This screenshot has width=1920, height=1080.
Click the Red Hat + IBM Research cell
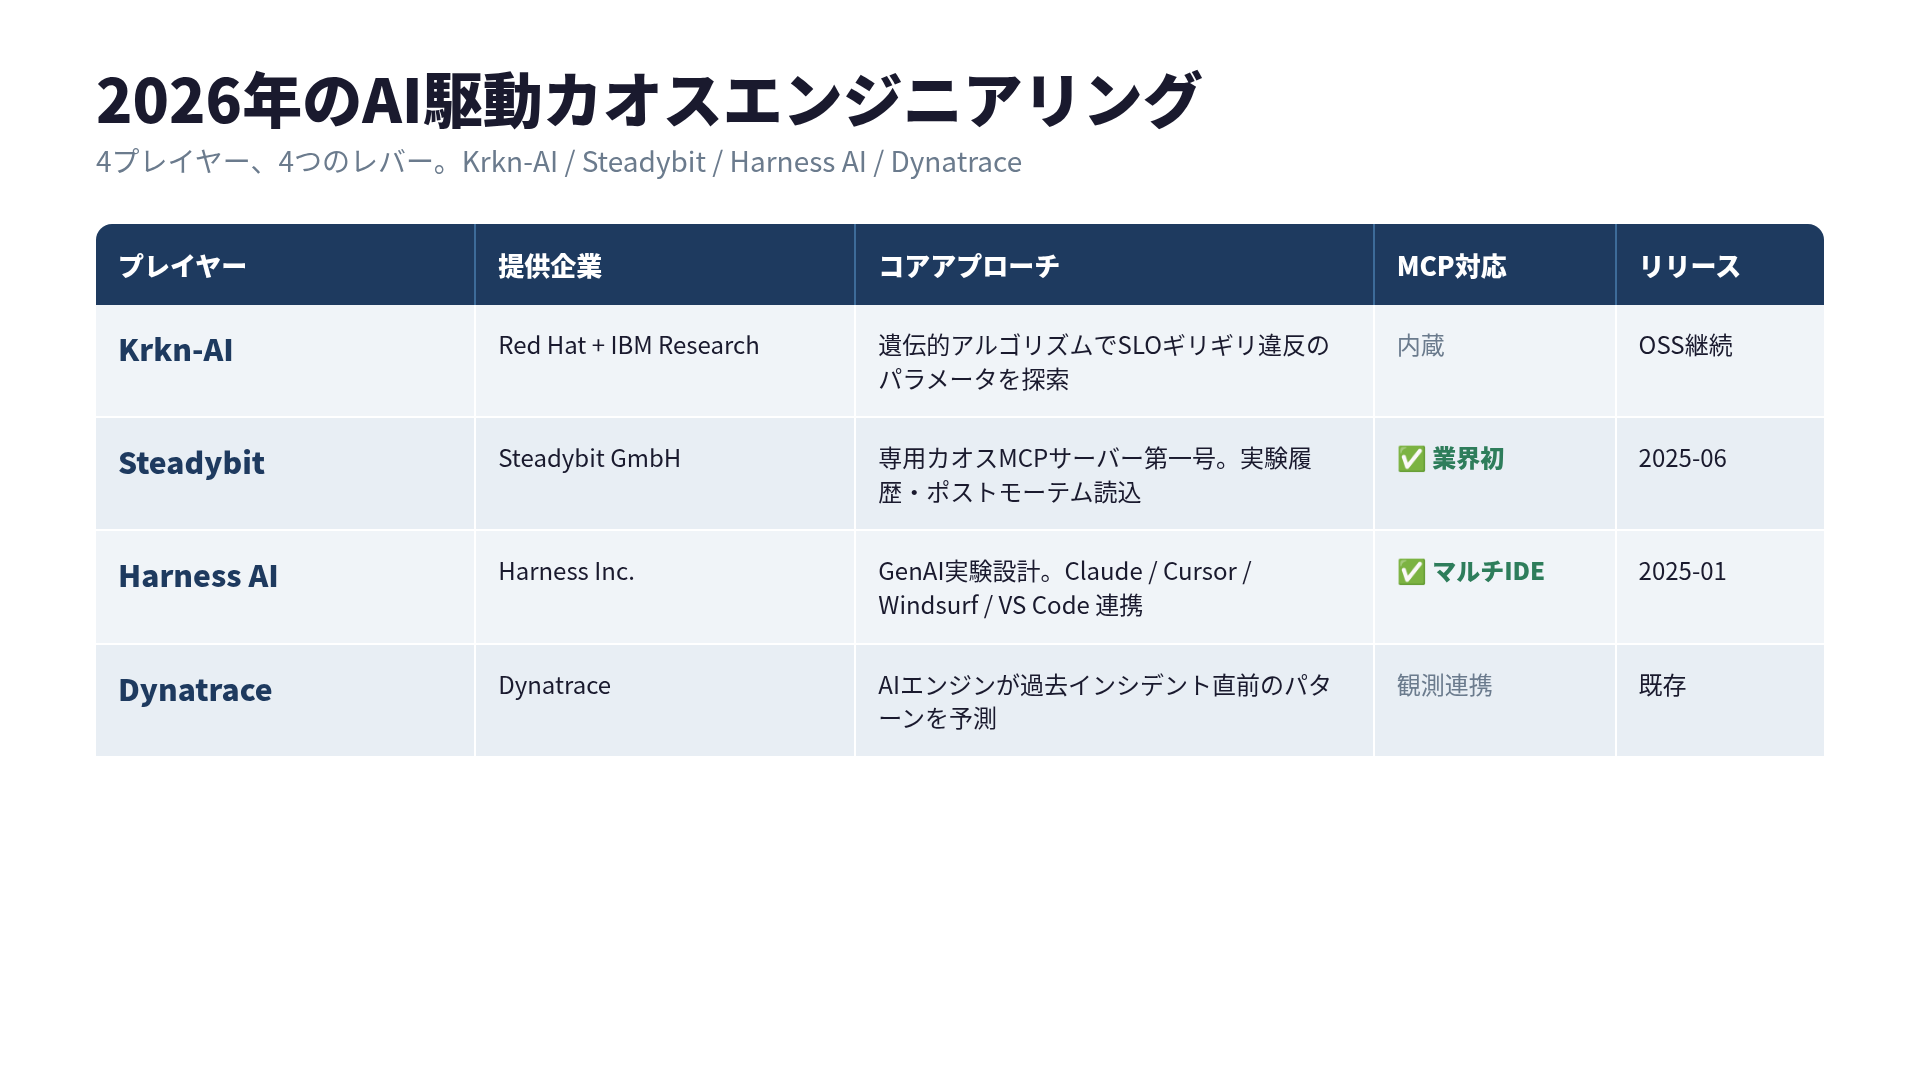[665, 361]
